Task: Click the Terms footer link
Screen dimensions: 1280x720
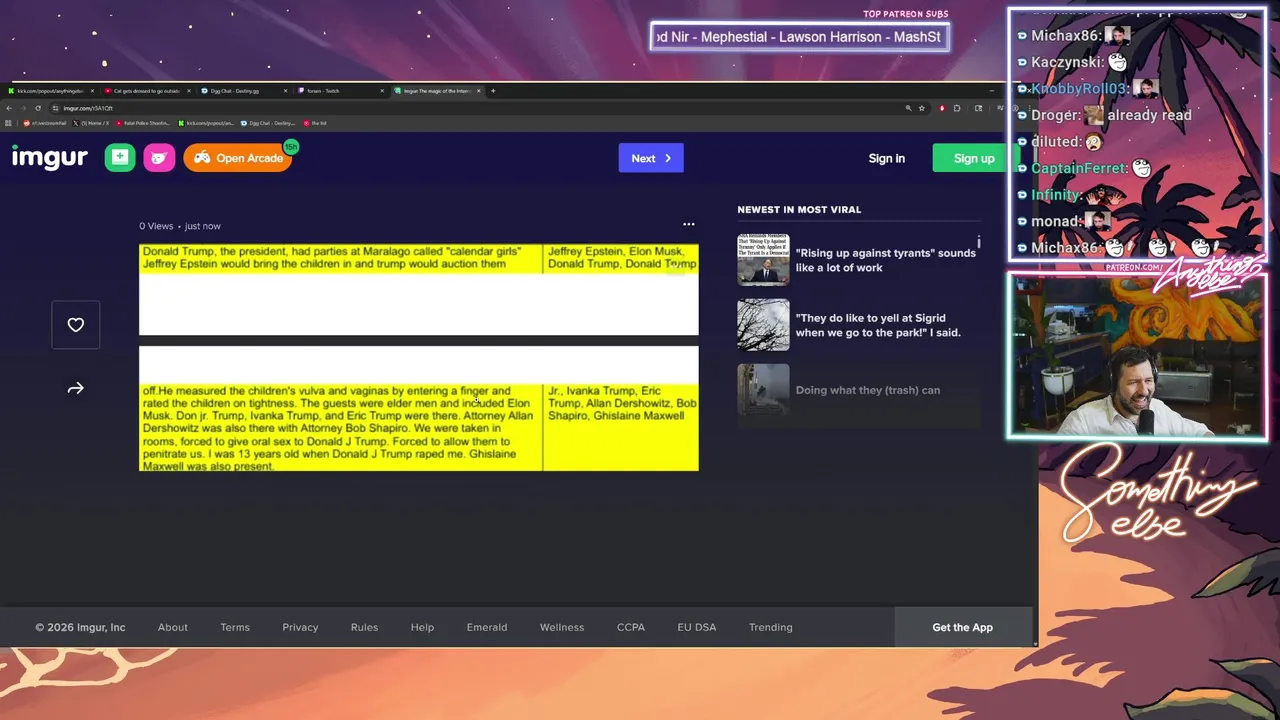Action: coord(235,627)
